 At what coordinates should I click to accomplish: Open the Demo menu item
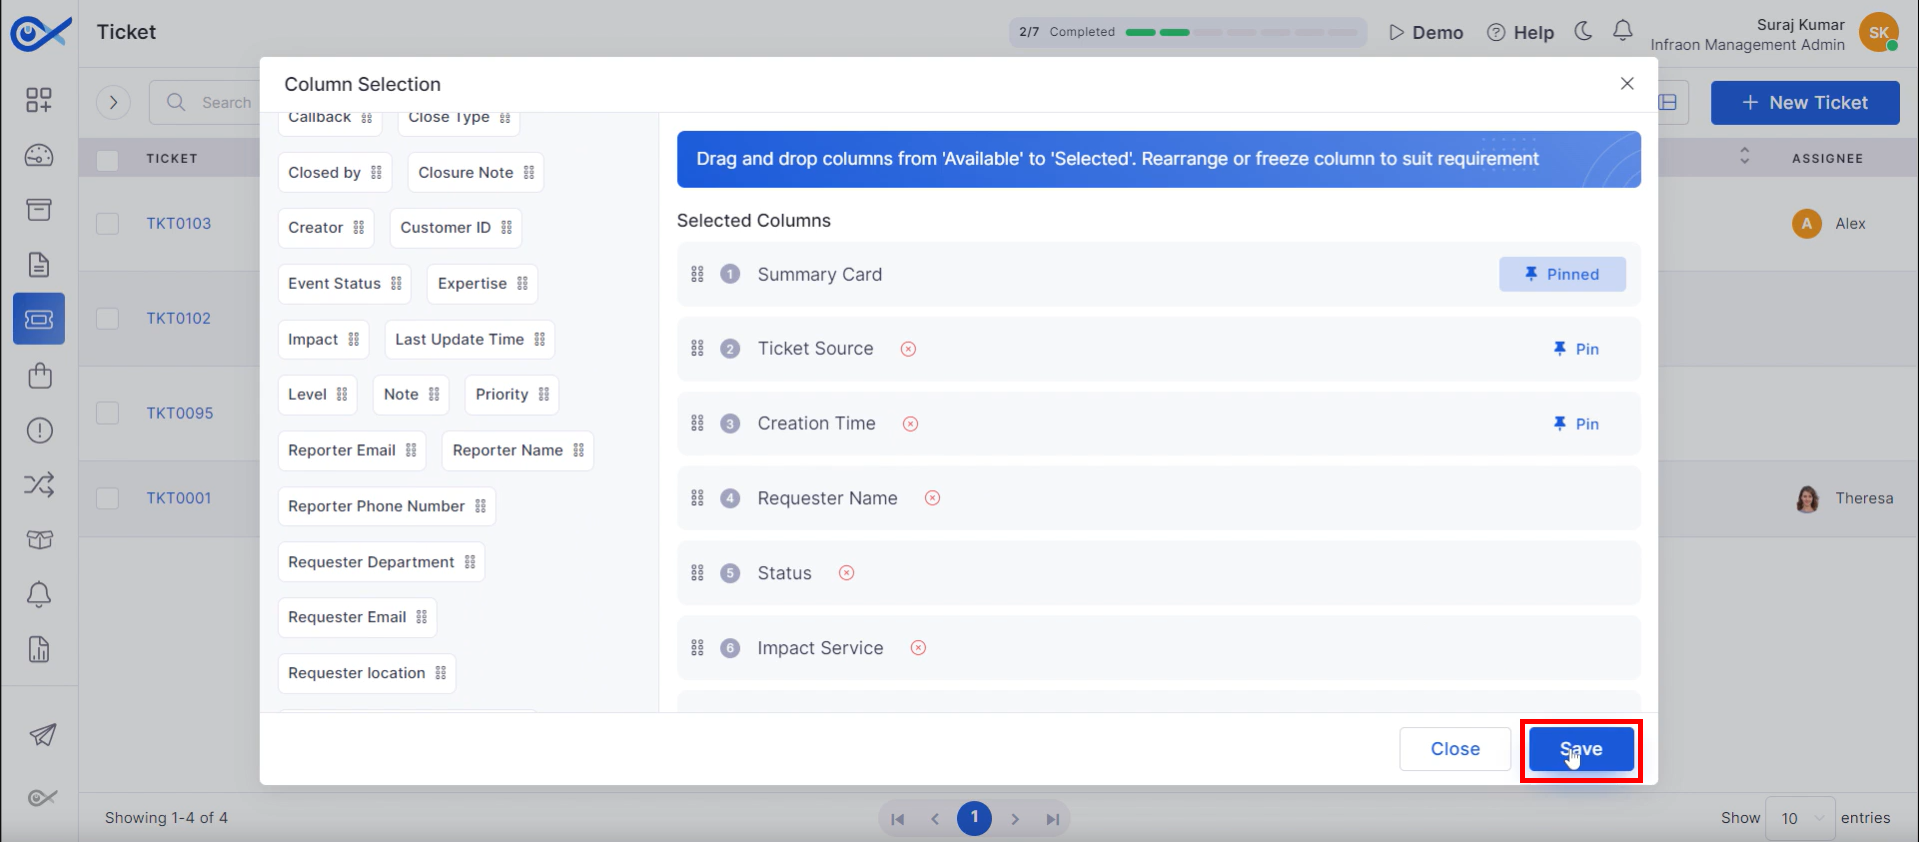(1426, 32)
